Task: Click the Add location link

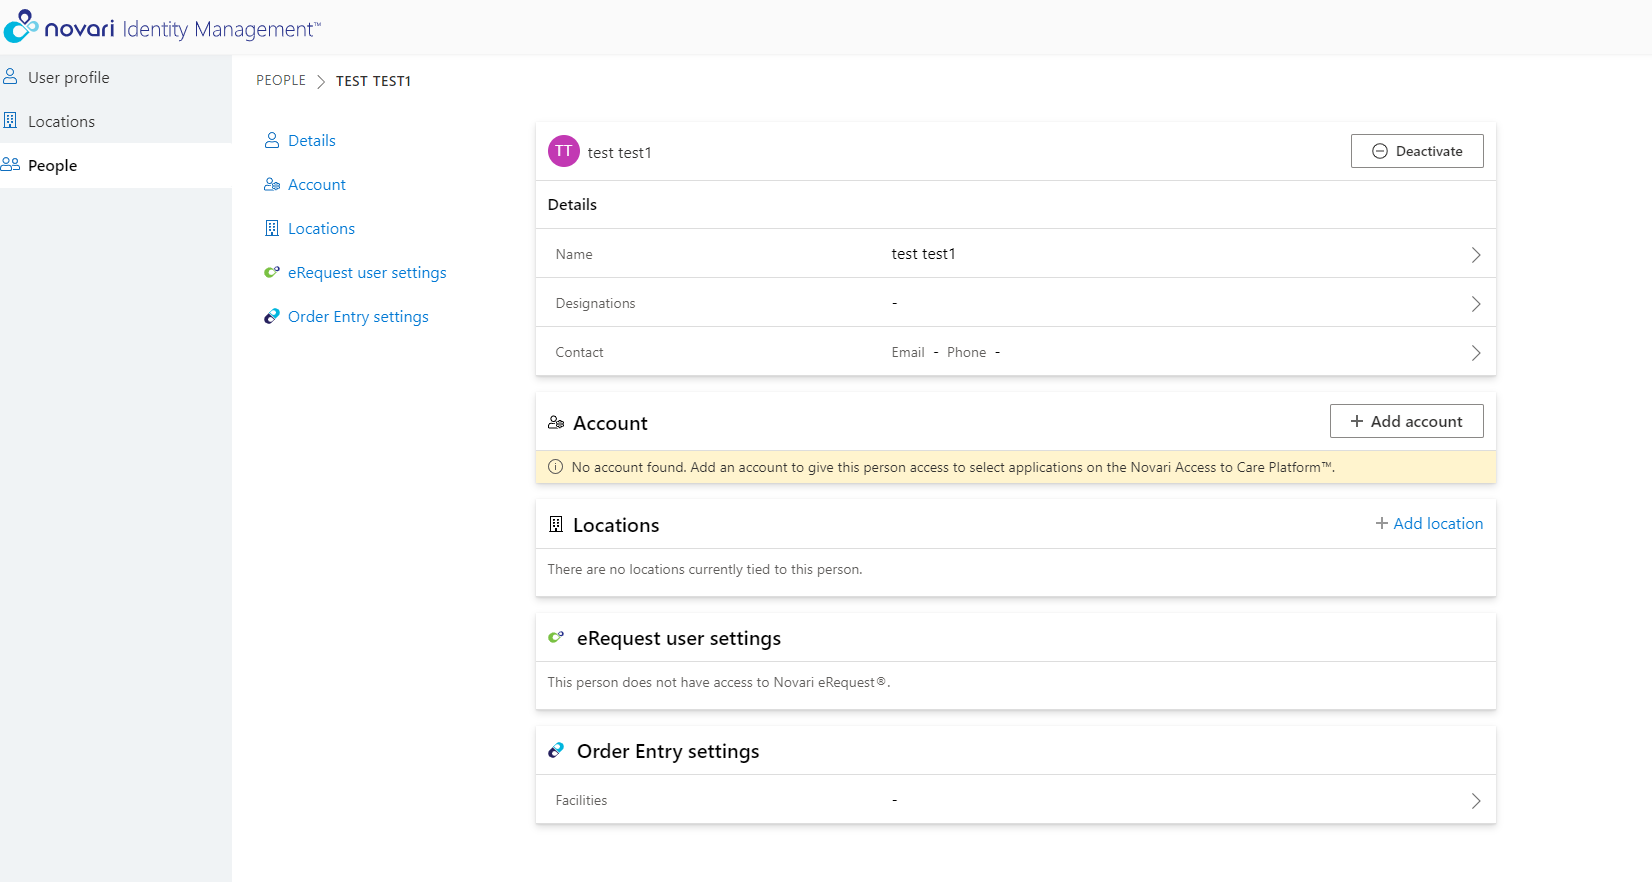Action: point(1429,523)
